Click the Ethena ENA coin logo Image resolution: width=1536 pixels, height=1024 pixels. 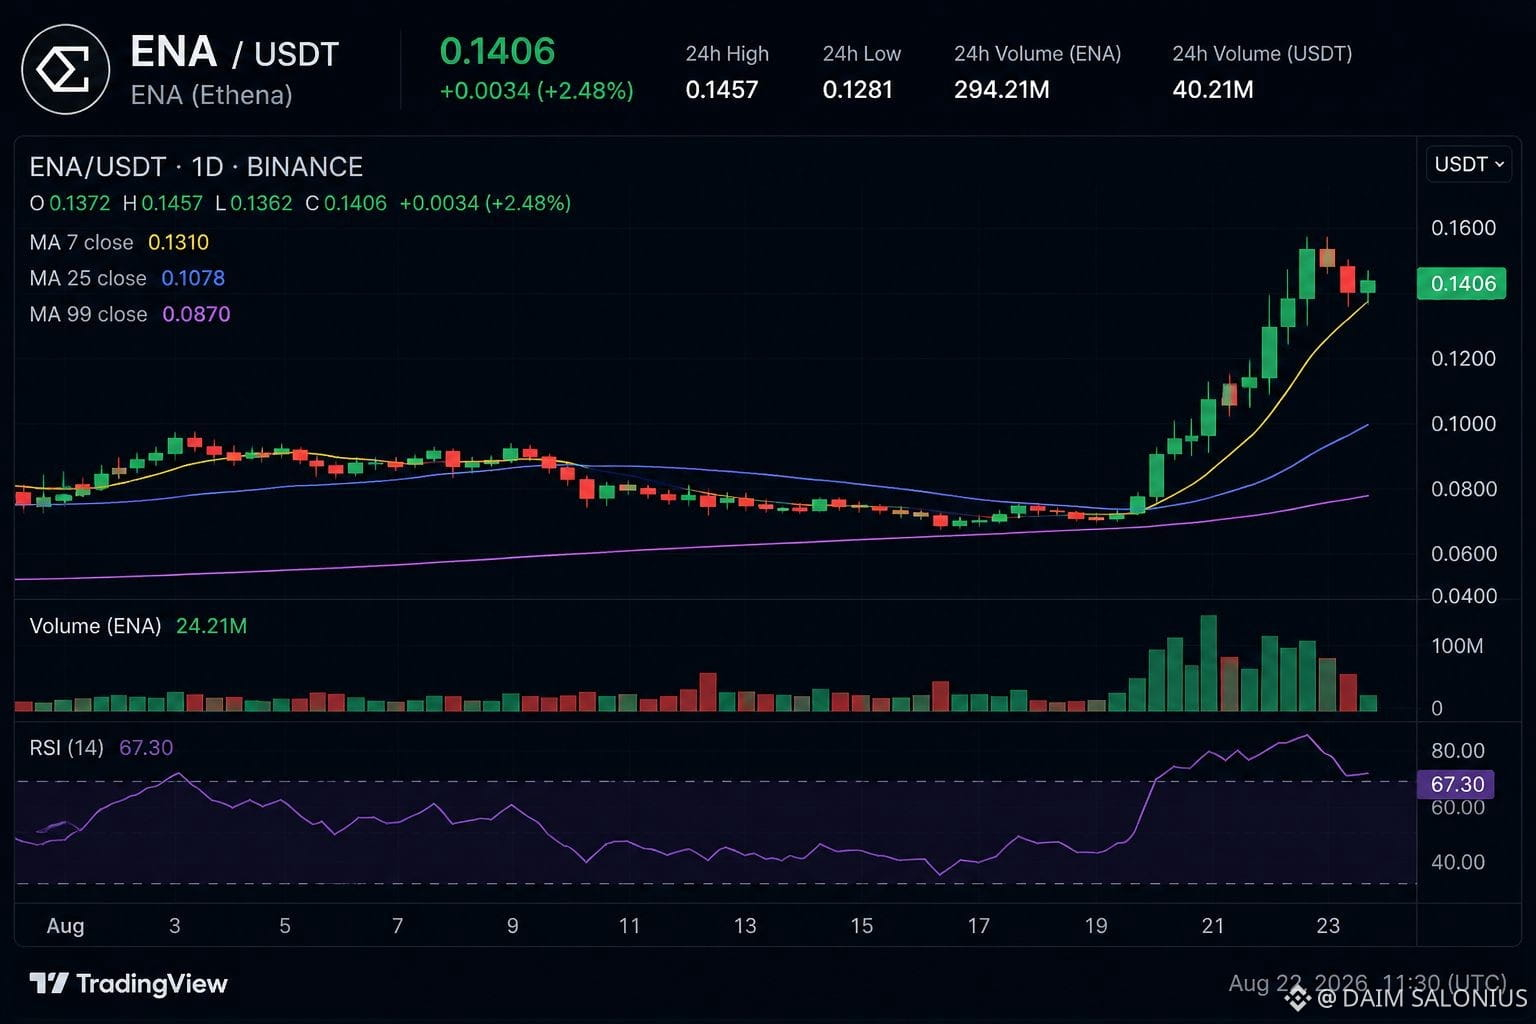point(66,70)
